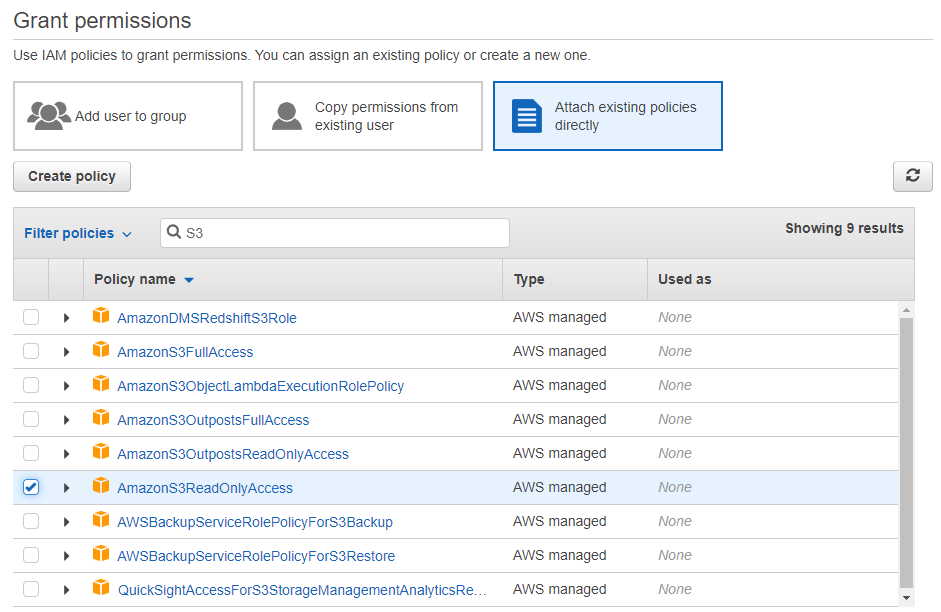941x612 pixels.
Task: Click the policy search field containing S3
Action: pyautogui.click(x=340, y=233)
